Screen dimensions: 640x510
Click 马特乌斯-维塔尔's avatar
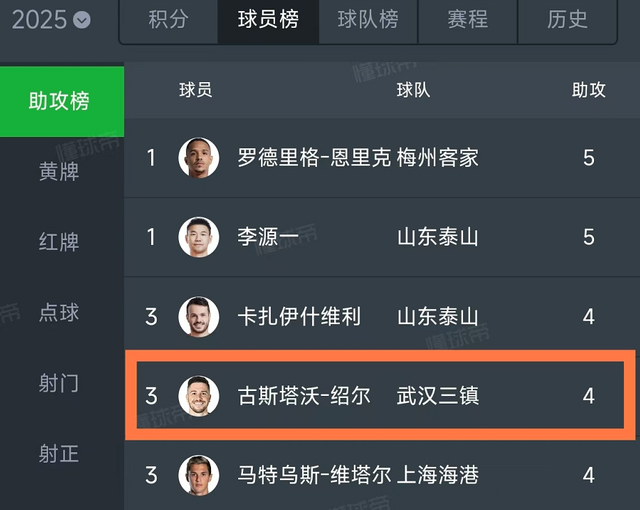pyautogui.click(x=199, y=475)
